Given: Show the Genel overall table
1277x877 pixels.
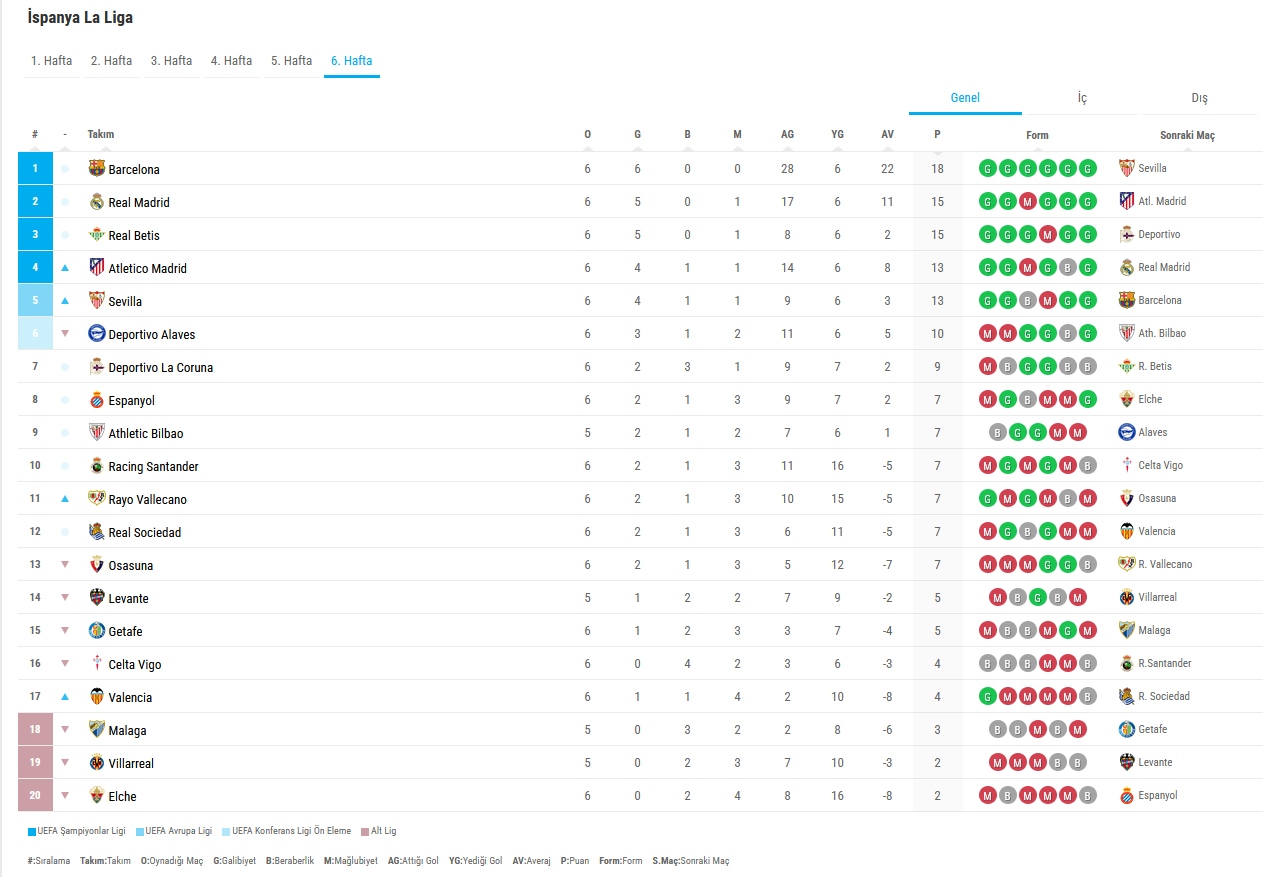Looking at the screenshot, I should point(965,98).
